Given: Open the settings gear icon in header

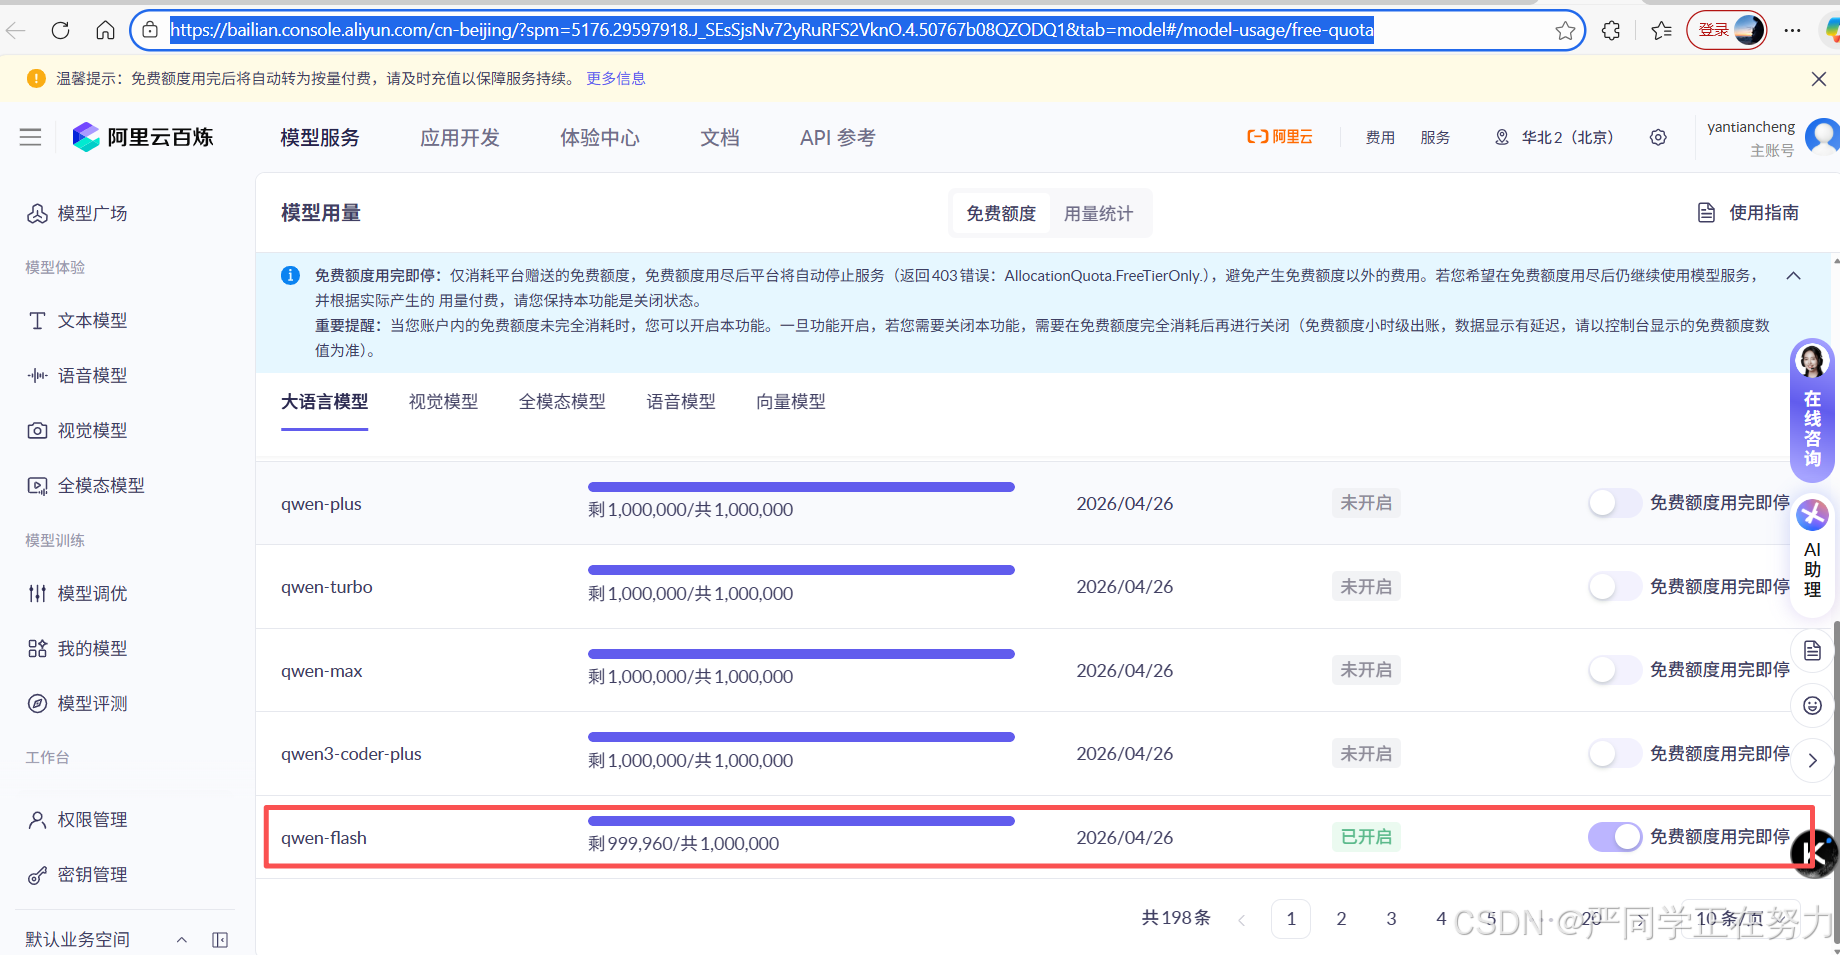Looking at the screenshot, I should 1658,137.
